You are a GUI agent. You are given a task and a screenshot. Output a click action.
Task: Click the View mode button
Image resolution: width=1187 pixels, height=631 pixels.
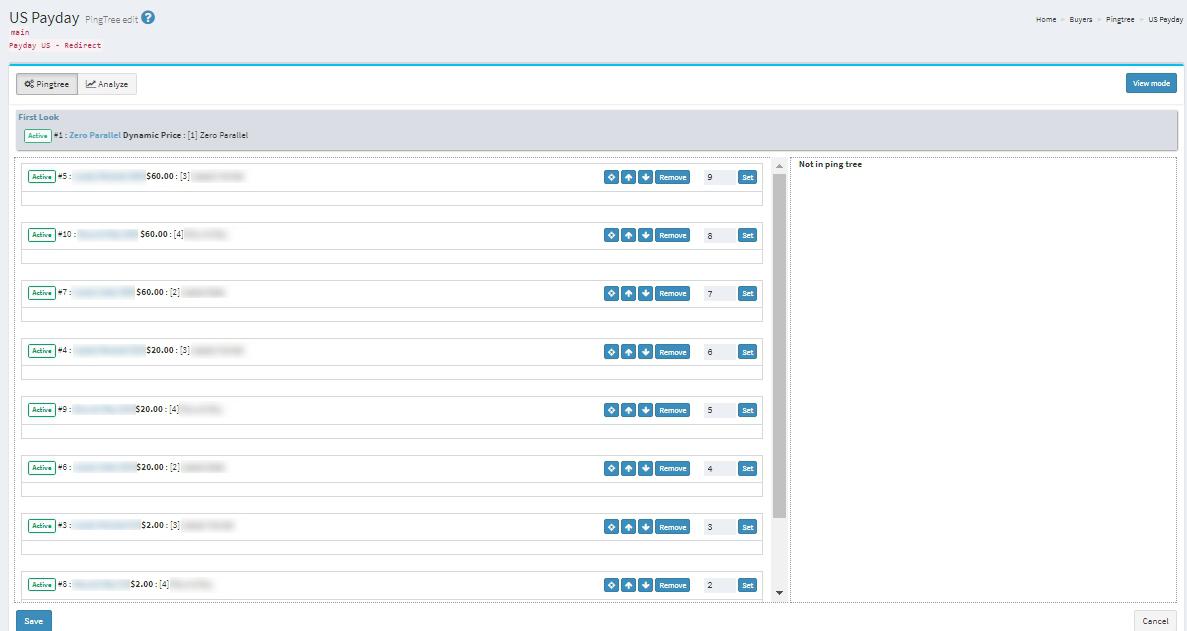pos(1150,83)
